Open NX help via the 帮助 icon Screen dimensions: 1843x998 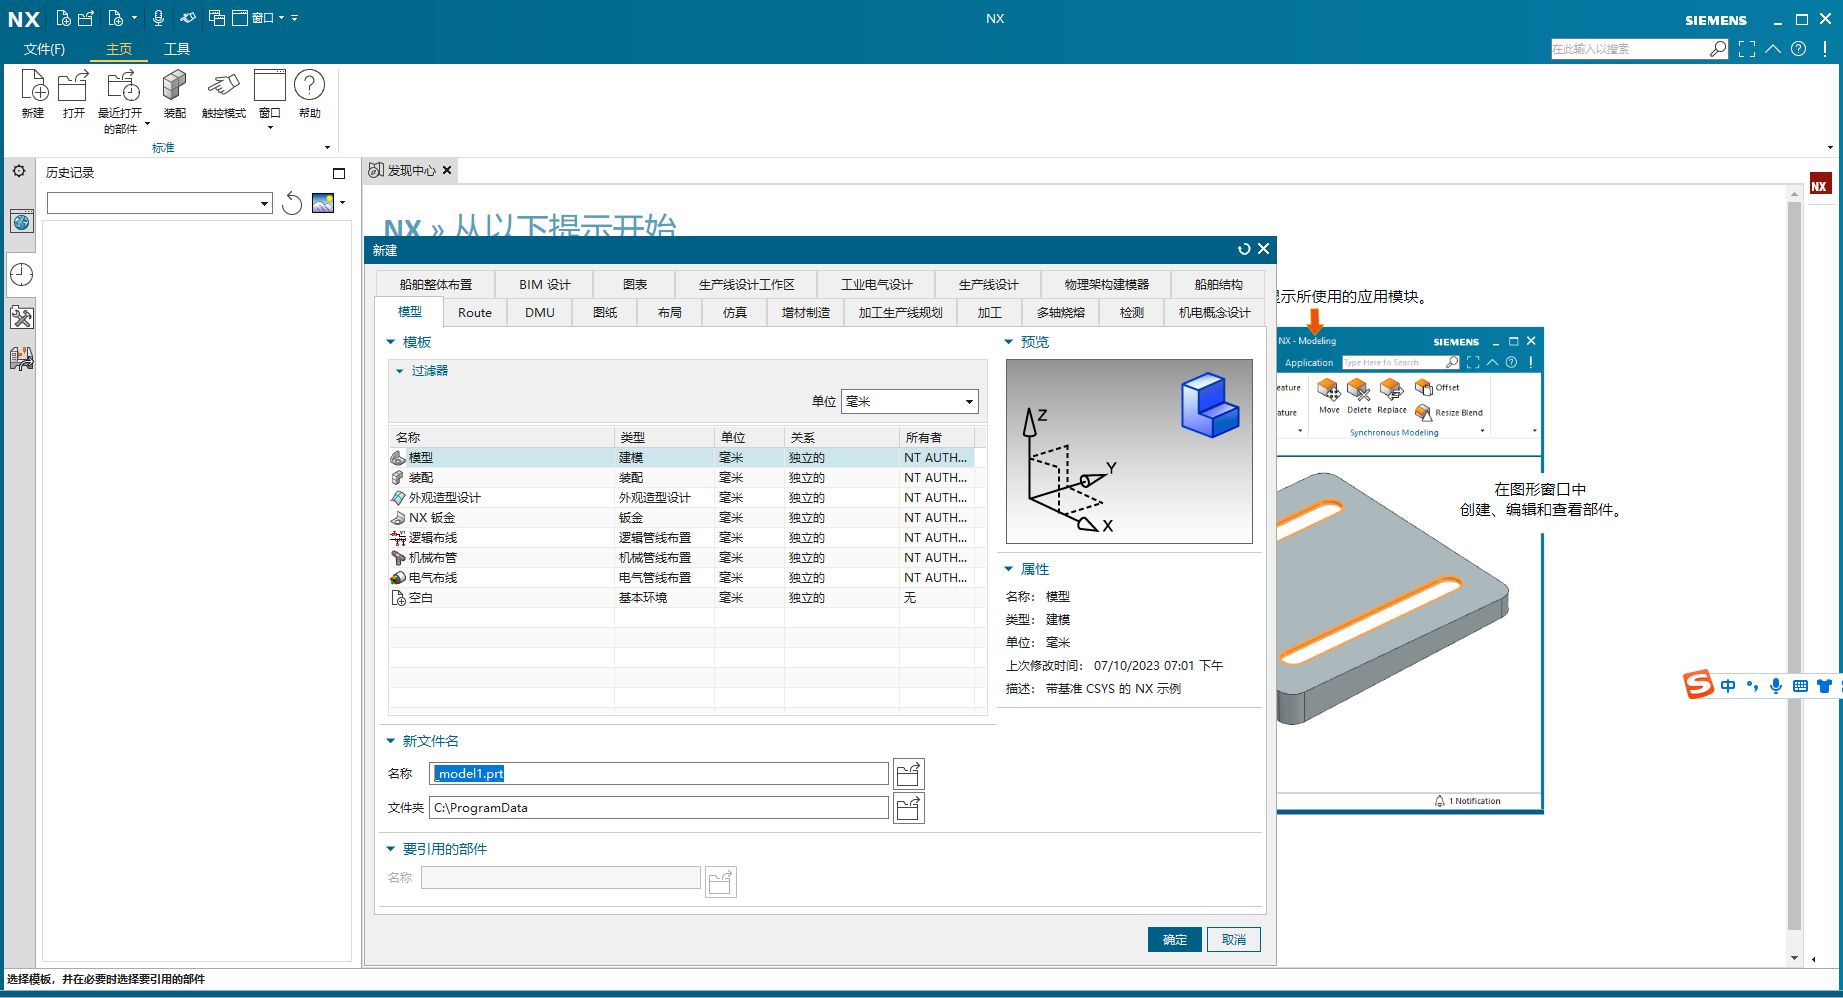click(x=310, y=95)
